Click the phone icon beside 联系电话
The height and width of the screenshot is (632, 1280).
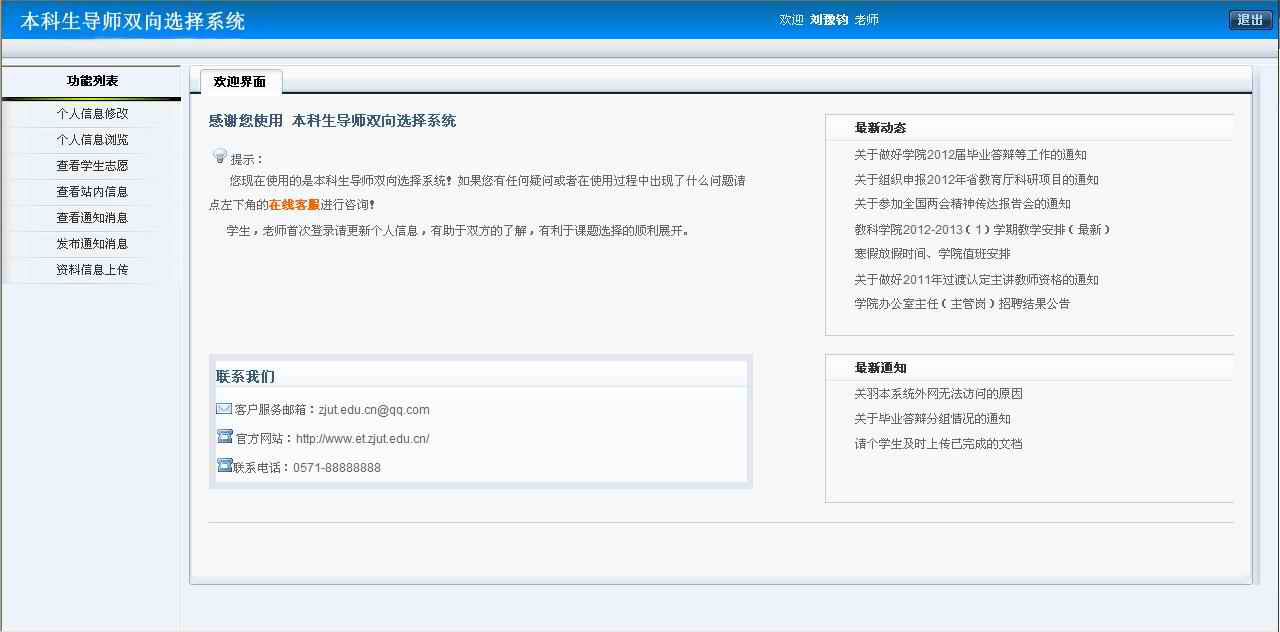(x=224, y=466)
